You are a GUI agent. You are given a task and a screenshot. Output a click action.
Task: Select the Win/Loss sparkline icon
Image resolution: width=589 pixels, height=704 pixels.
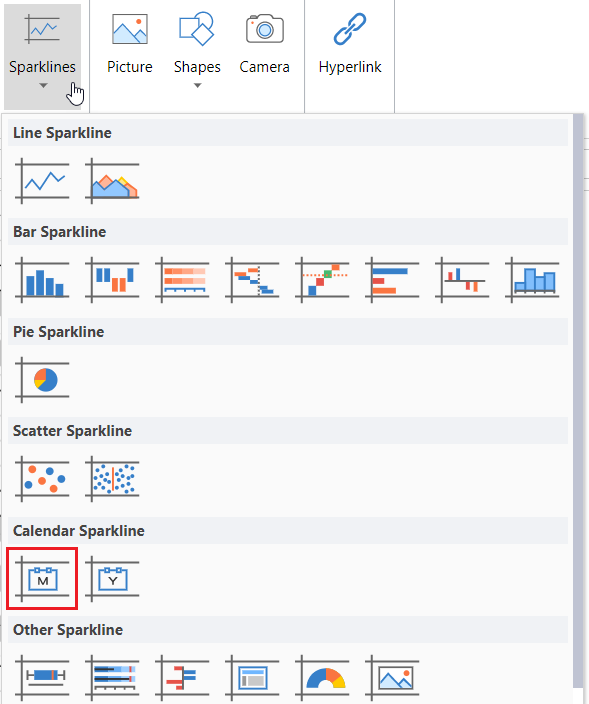[112, 280]
